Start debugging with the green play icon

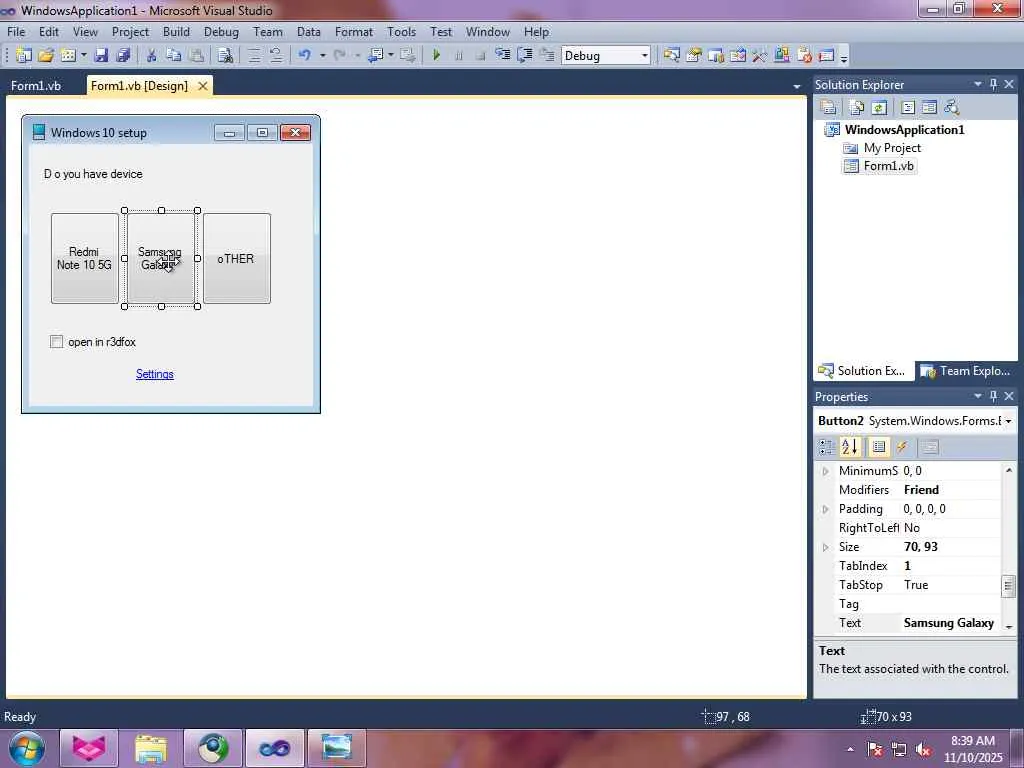pos(436,56)
